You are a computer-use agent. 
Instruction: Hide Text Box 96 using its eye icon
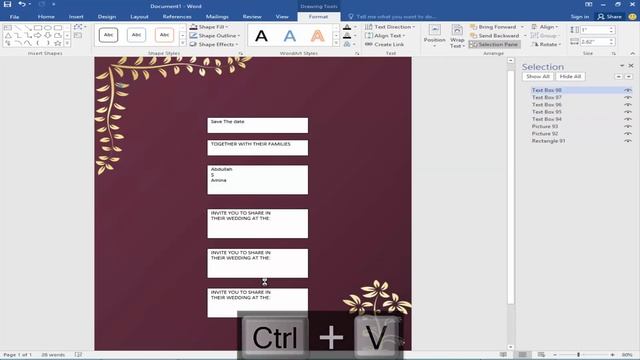pyautogui.click(x=628, y=105)
